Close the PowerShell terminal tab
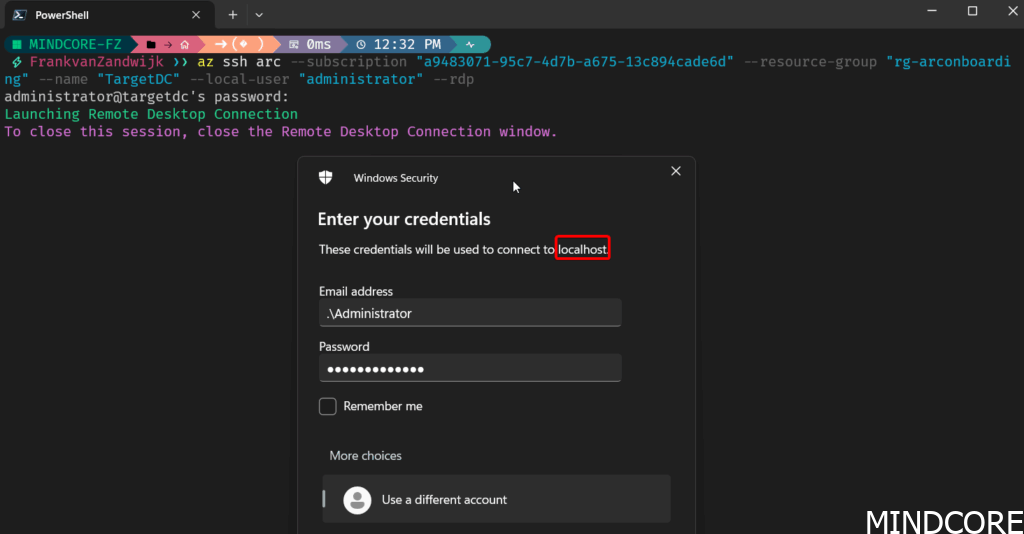Viewport: 1024px width, 534px height. point(196,14)
